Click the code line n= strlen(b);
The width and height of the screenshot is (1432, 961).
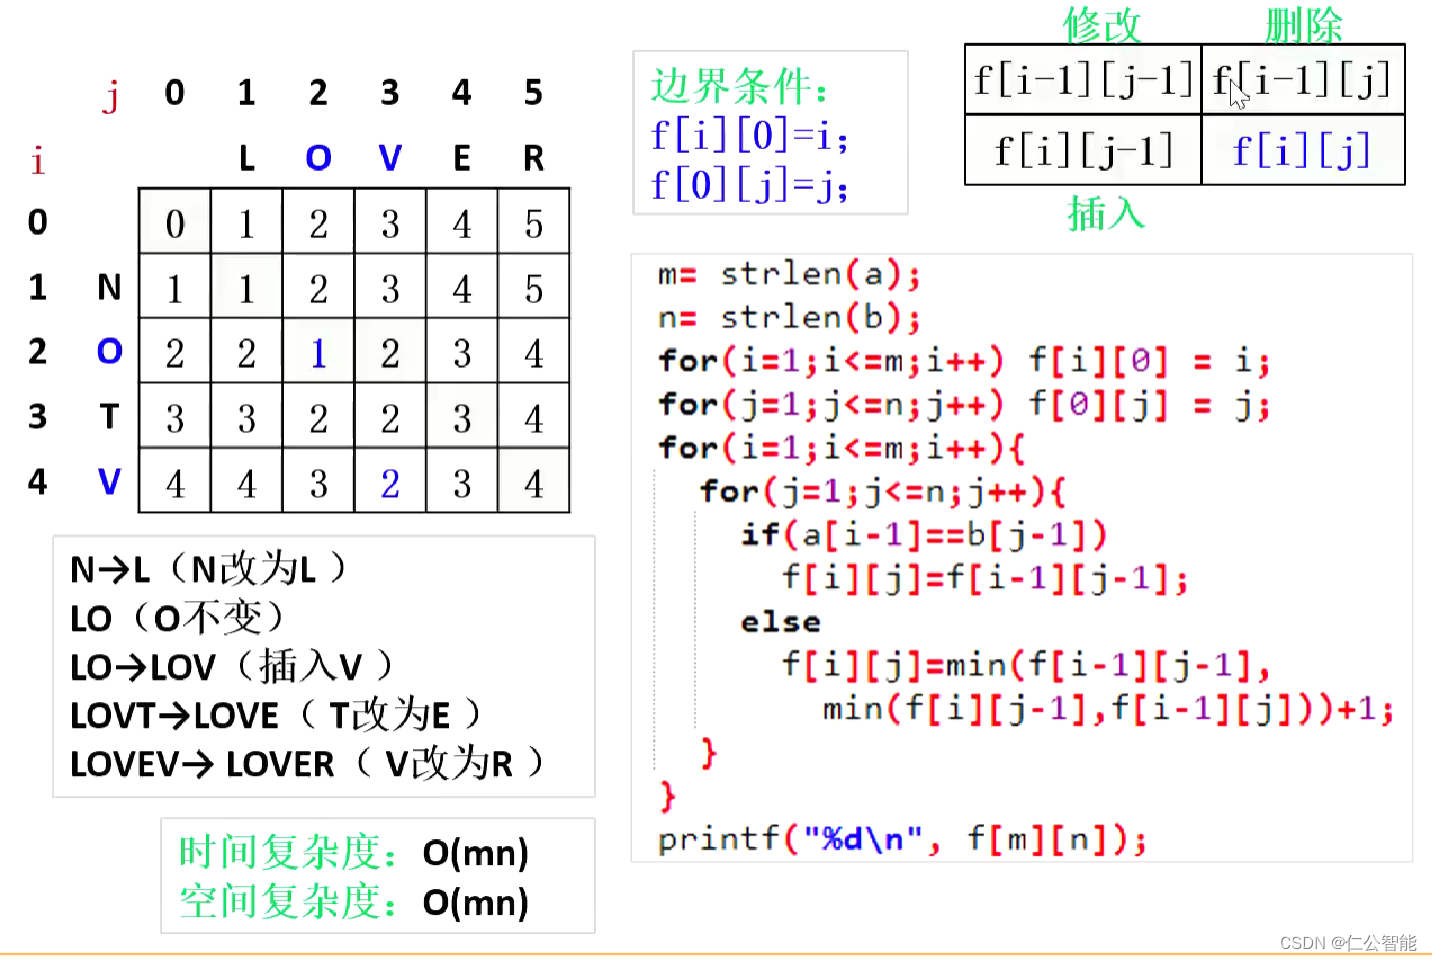click(788, 317)
